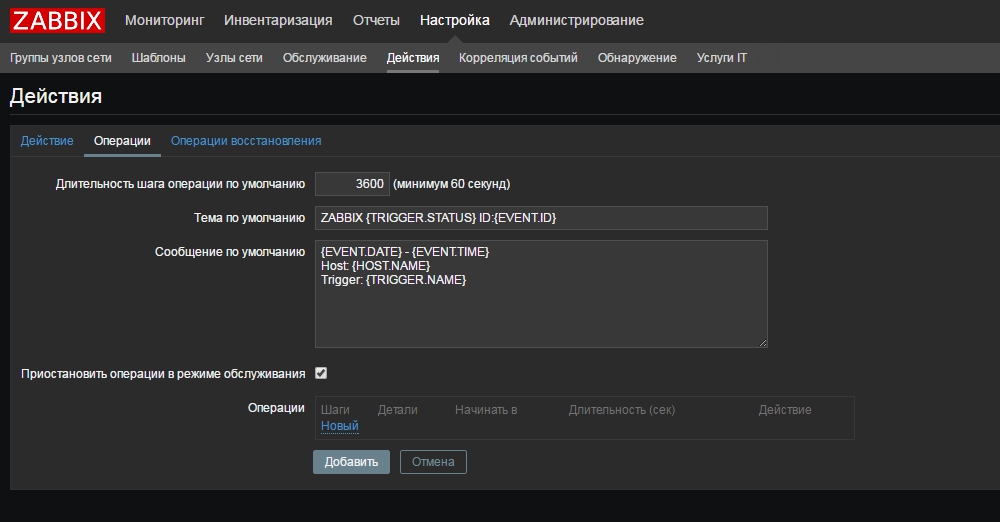The height and width of the screenshot is (522, 1000).
Task: Click the step duration field 3600
Action: coord(352,184)
